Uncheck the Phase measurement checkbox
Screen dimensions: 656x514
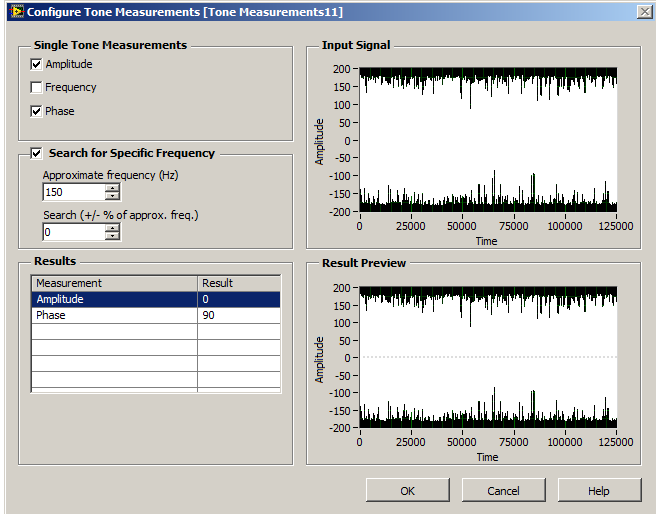tap(36, 111)
